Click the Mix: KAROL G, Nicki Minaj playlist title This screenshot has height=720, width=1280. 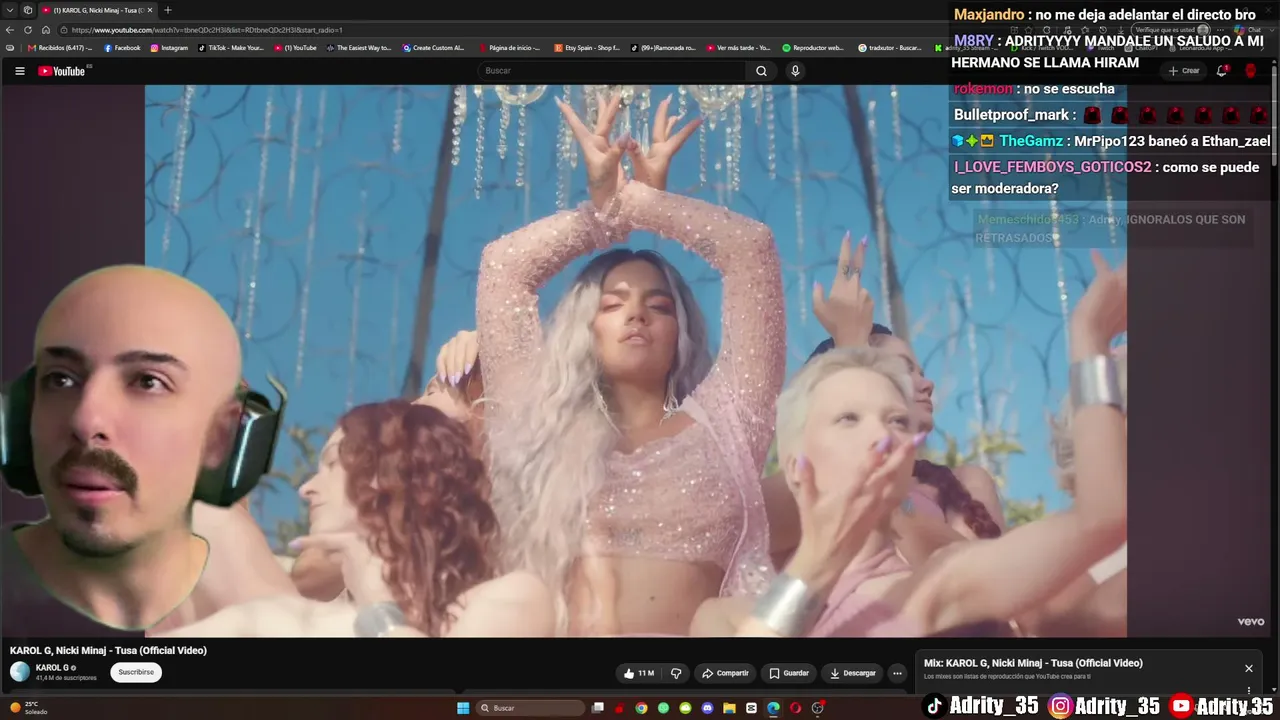click(1033, 663)
